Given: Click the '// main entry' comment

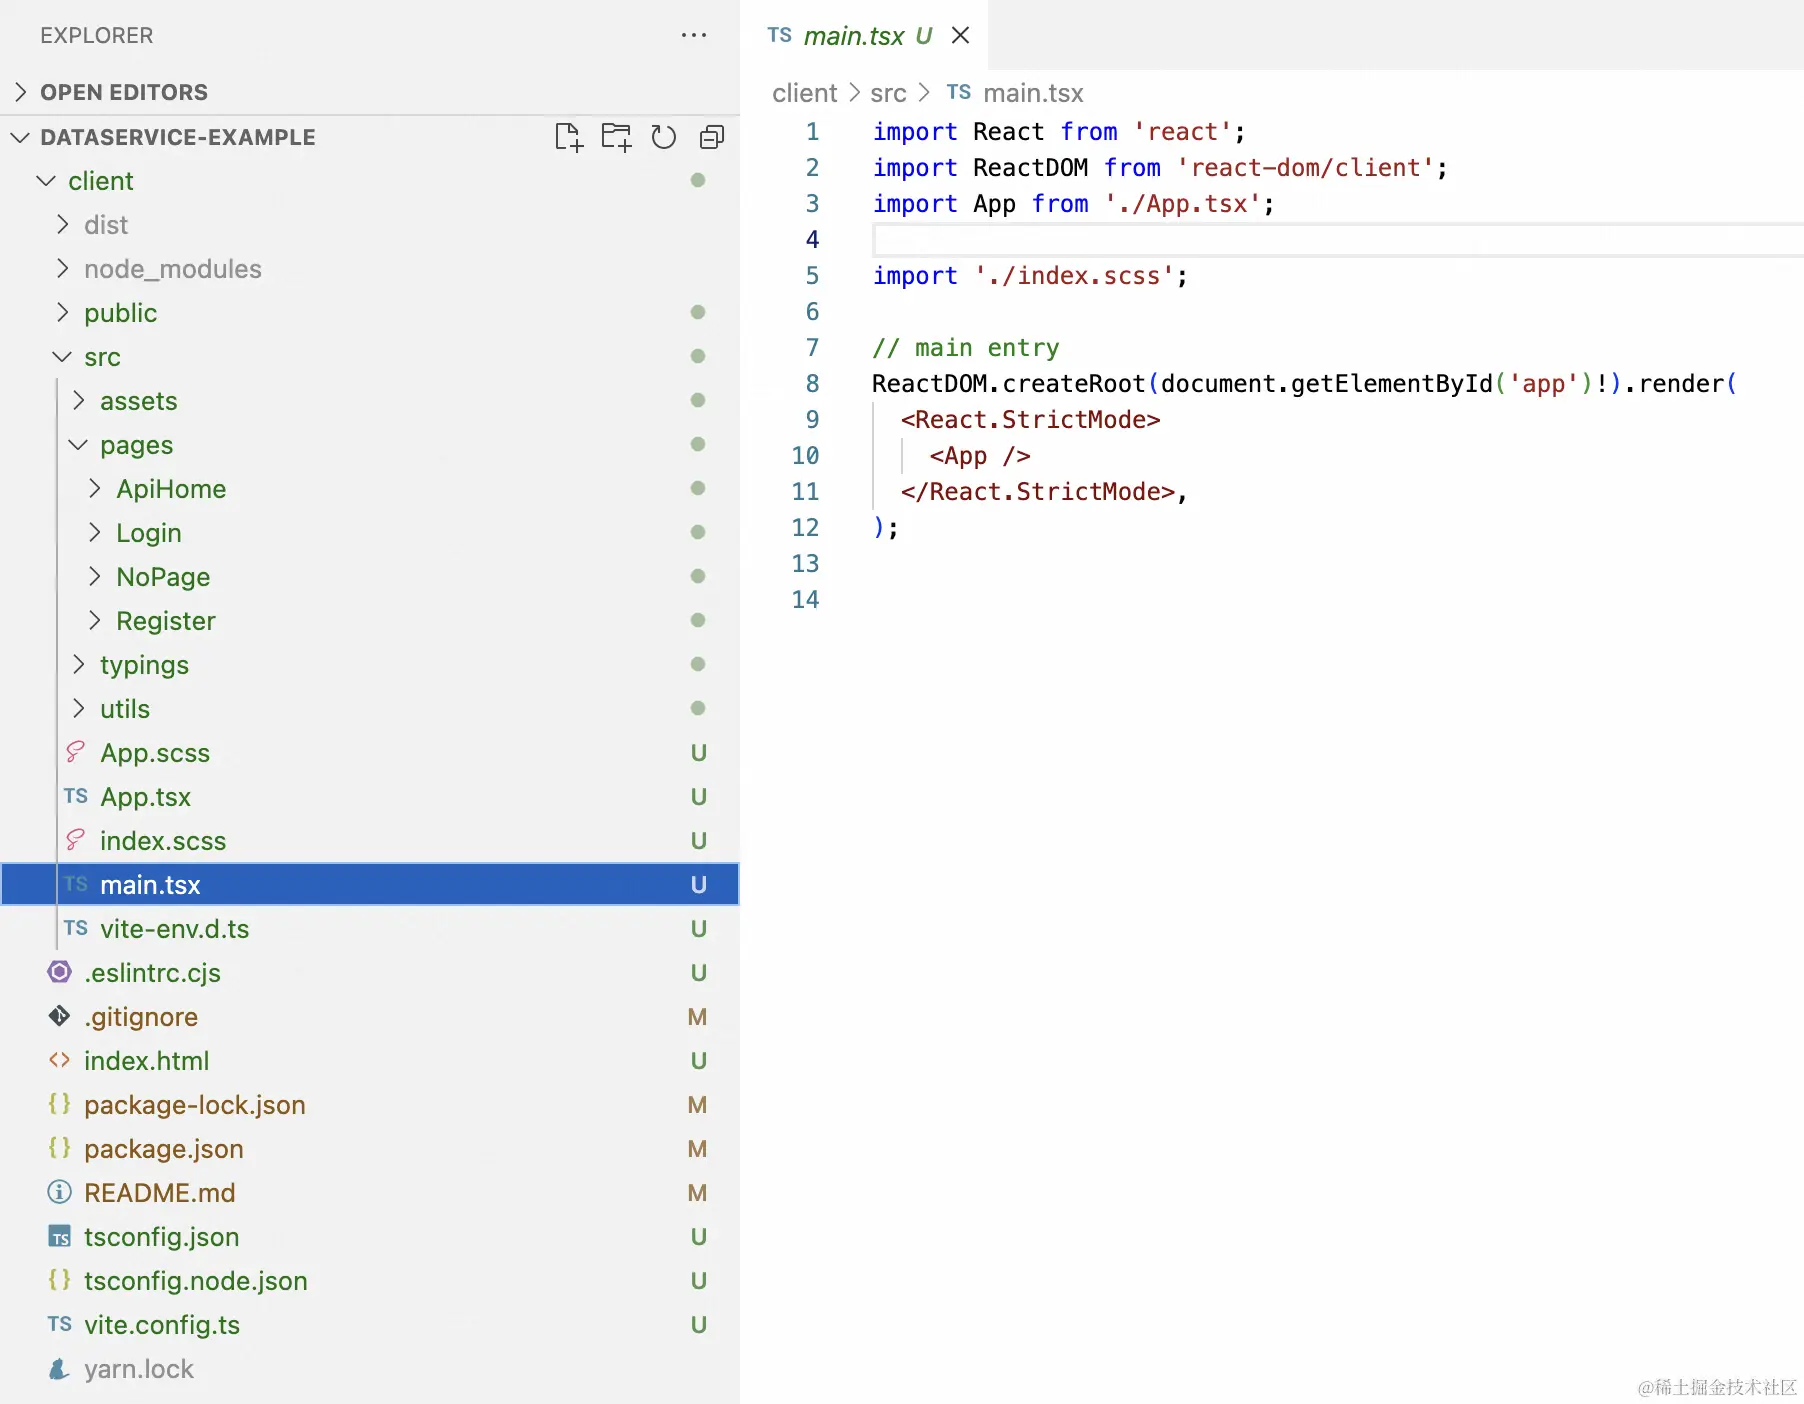Looking at the screenshot, I should (965, 348).
